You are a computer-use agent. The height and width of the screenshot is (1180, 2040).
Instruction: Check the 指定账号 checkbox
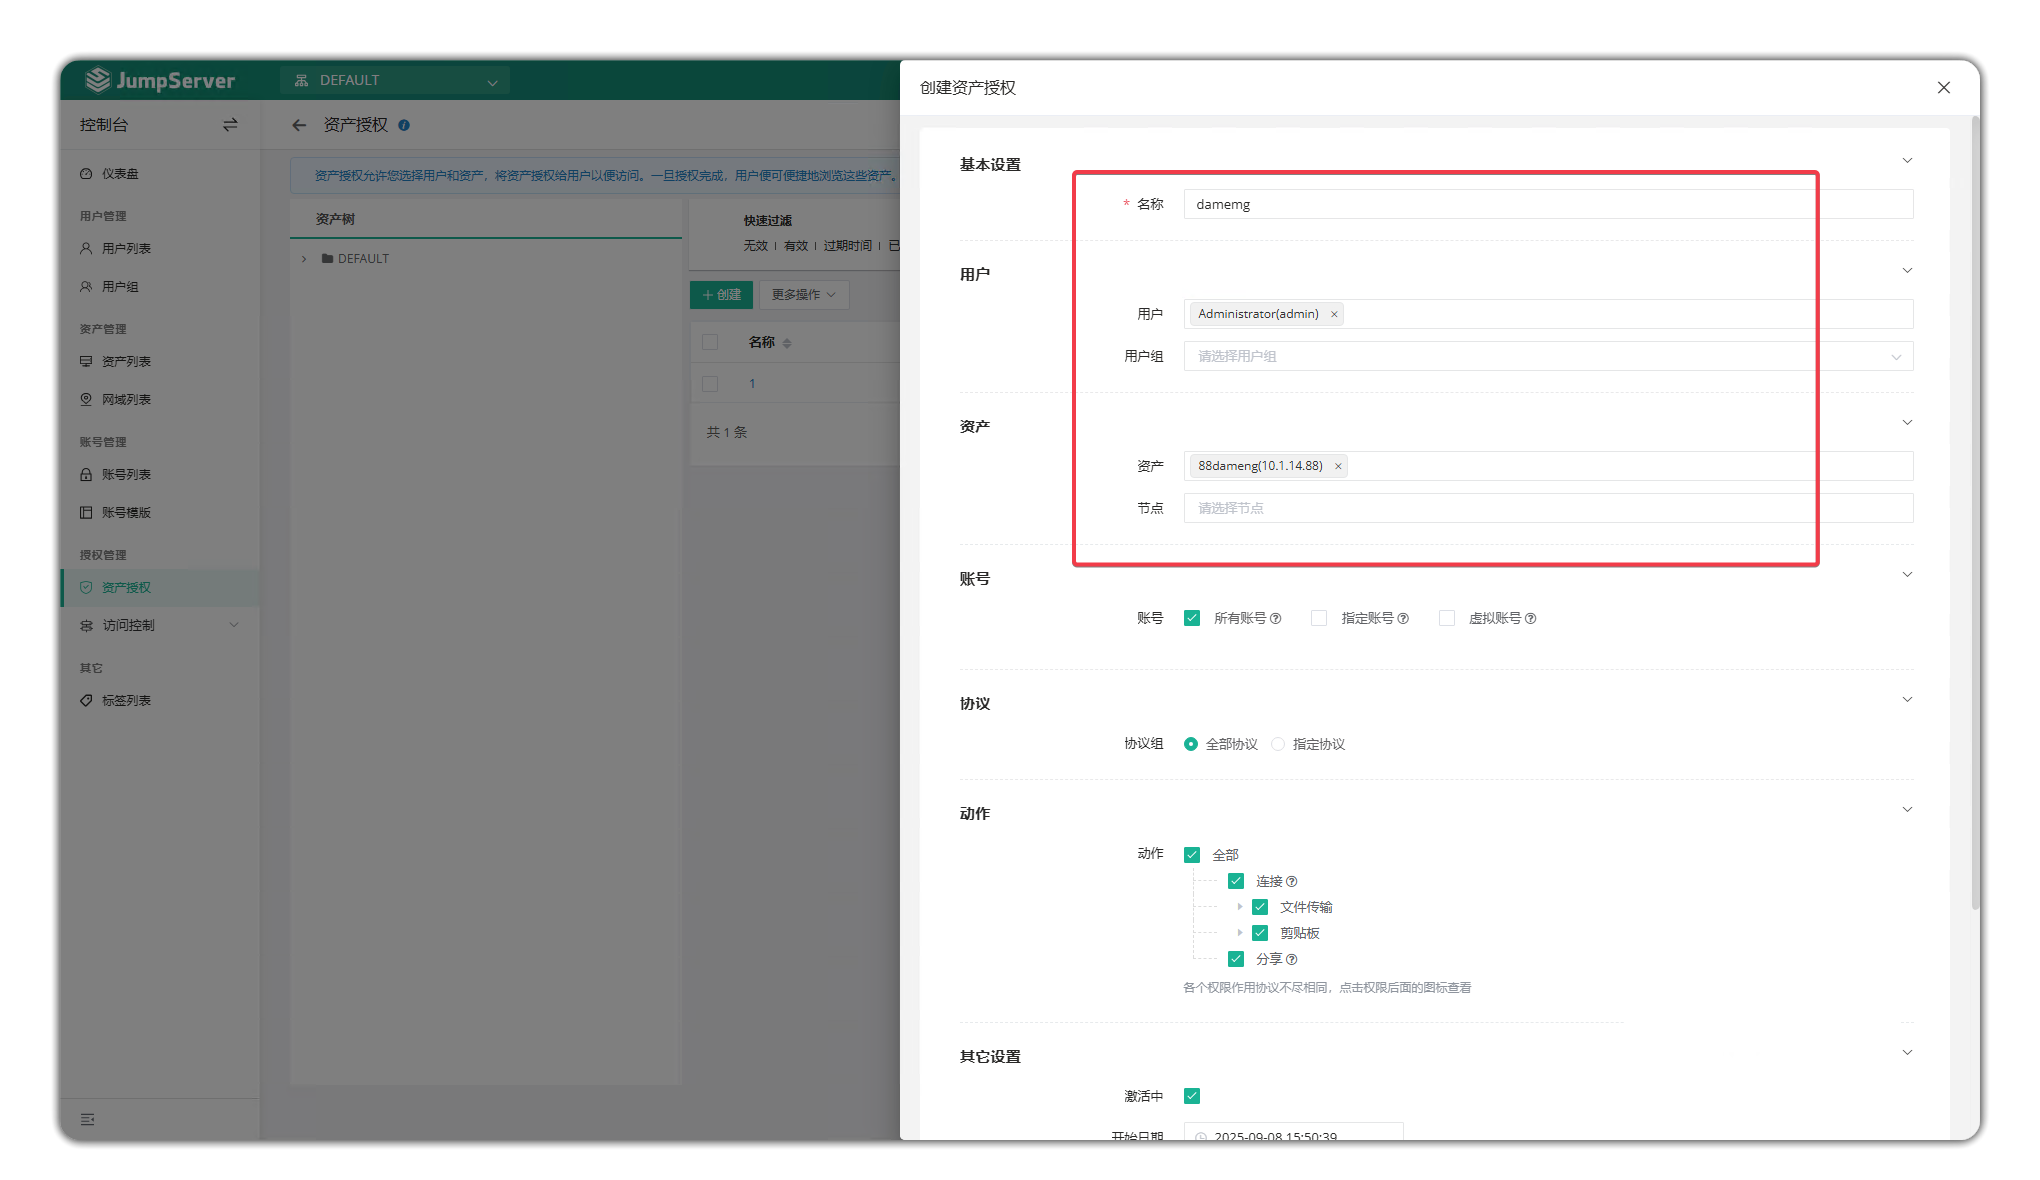(x=1319, y=618)
